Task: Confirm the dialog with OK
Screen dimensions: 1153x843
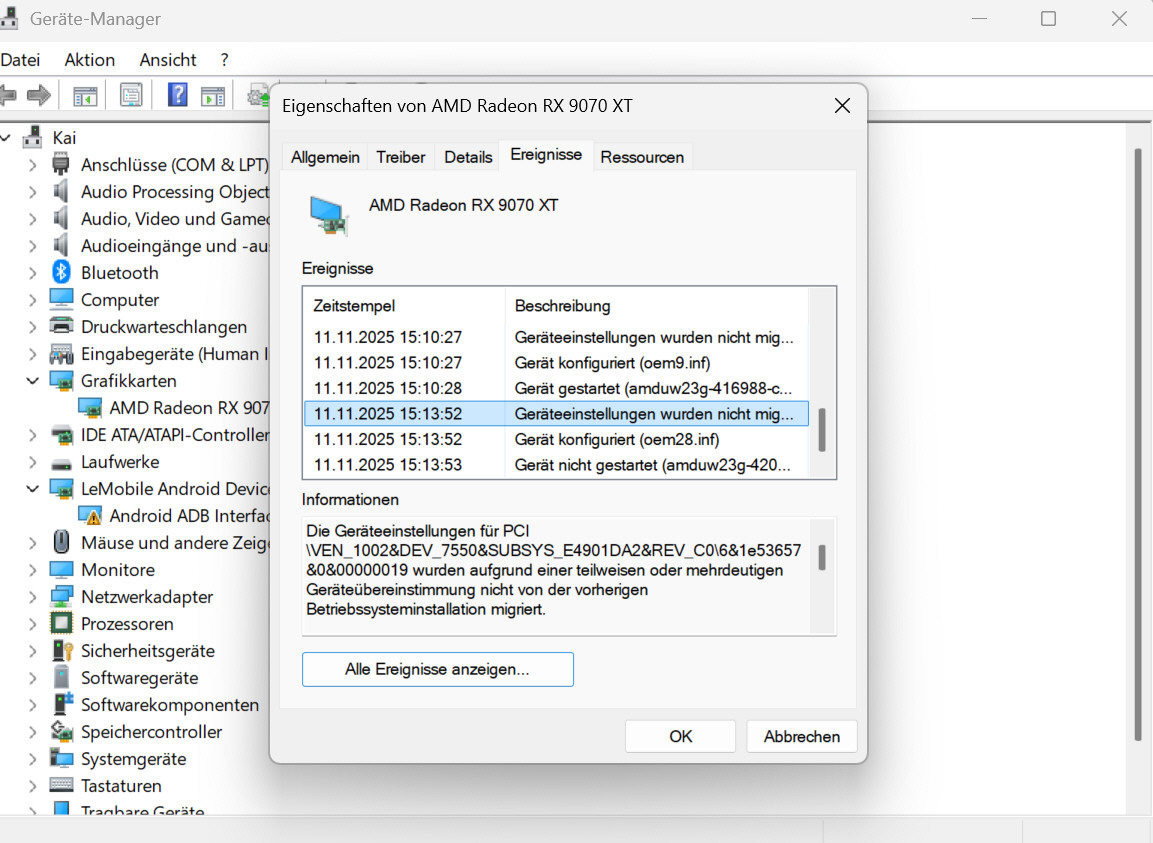Action: coord(680,736)
